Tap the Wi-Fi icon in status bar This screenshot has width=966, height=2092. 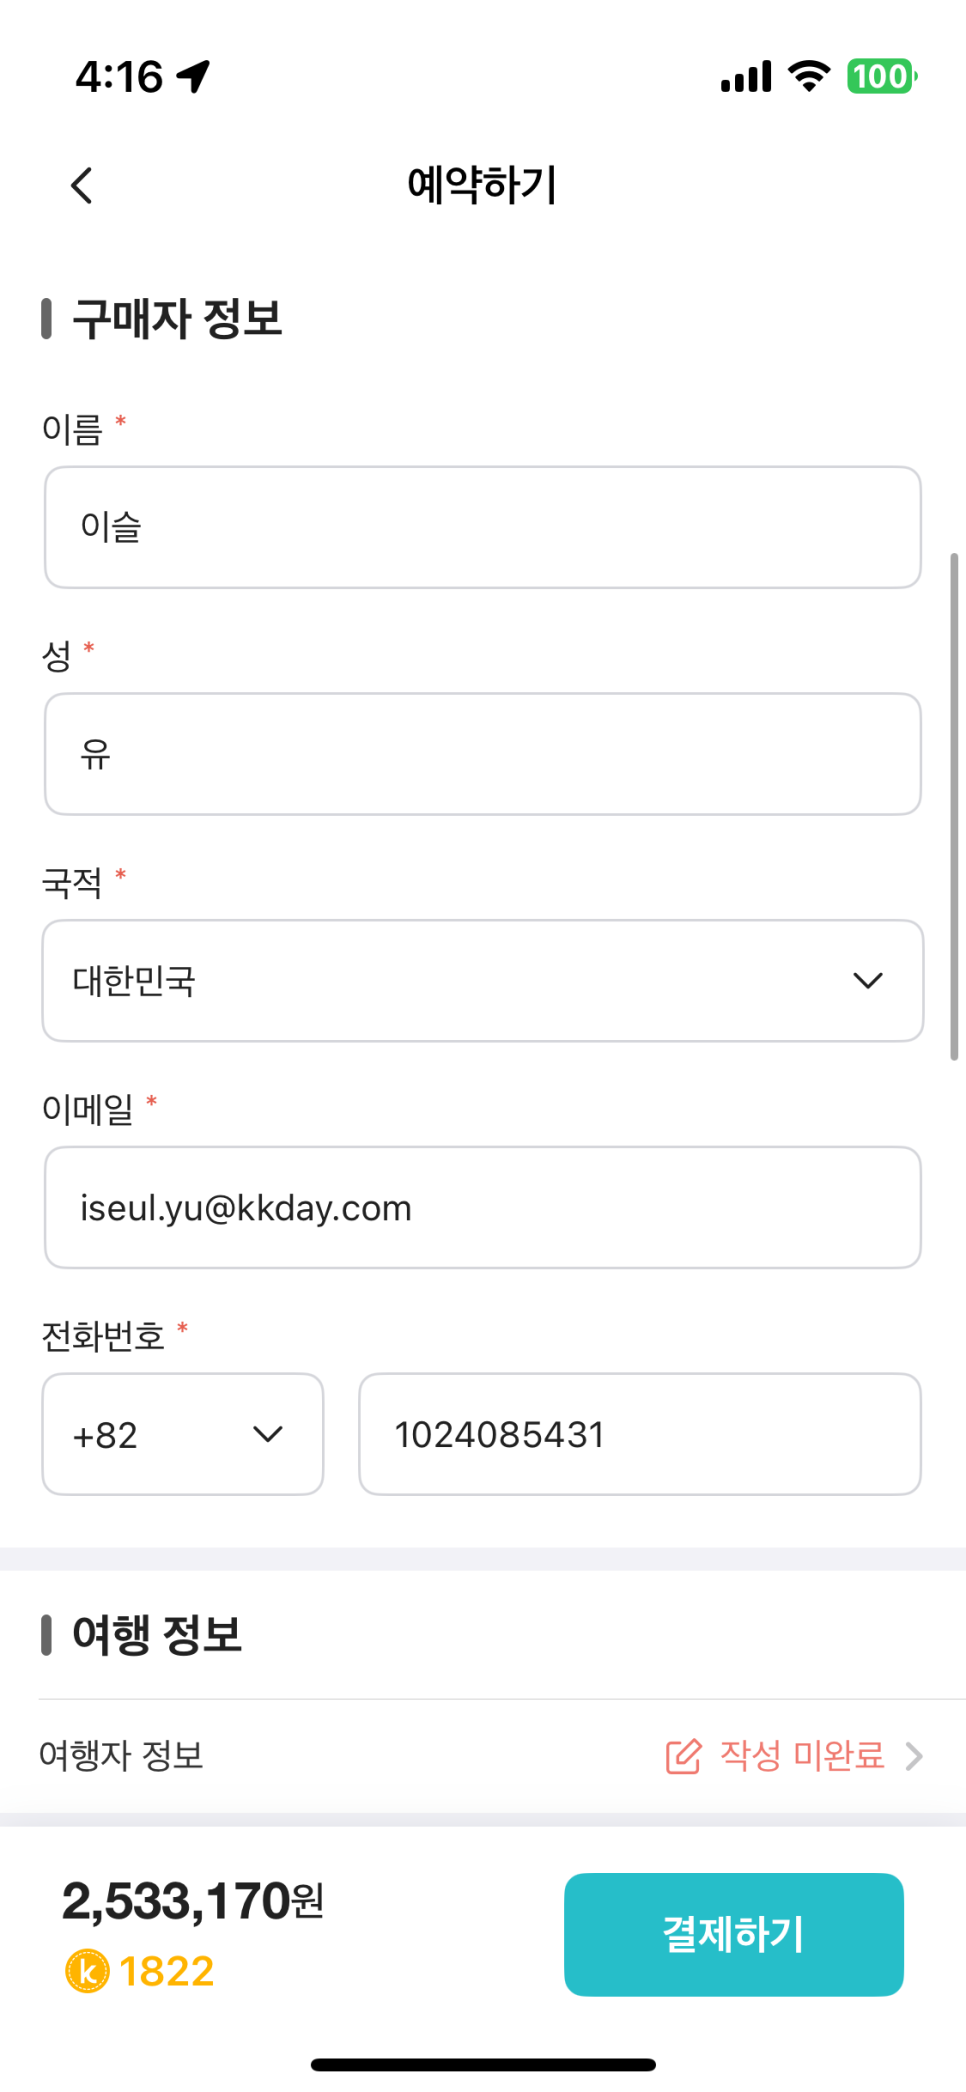click(x=809, y=76)
